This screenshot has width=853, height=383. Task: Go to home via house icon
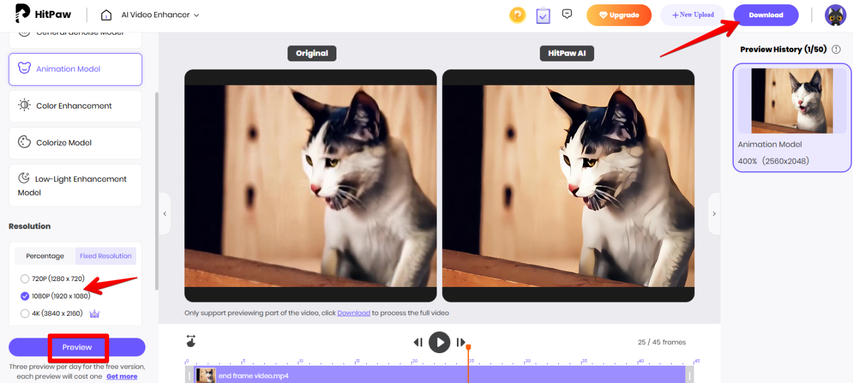(107, 15)
